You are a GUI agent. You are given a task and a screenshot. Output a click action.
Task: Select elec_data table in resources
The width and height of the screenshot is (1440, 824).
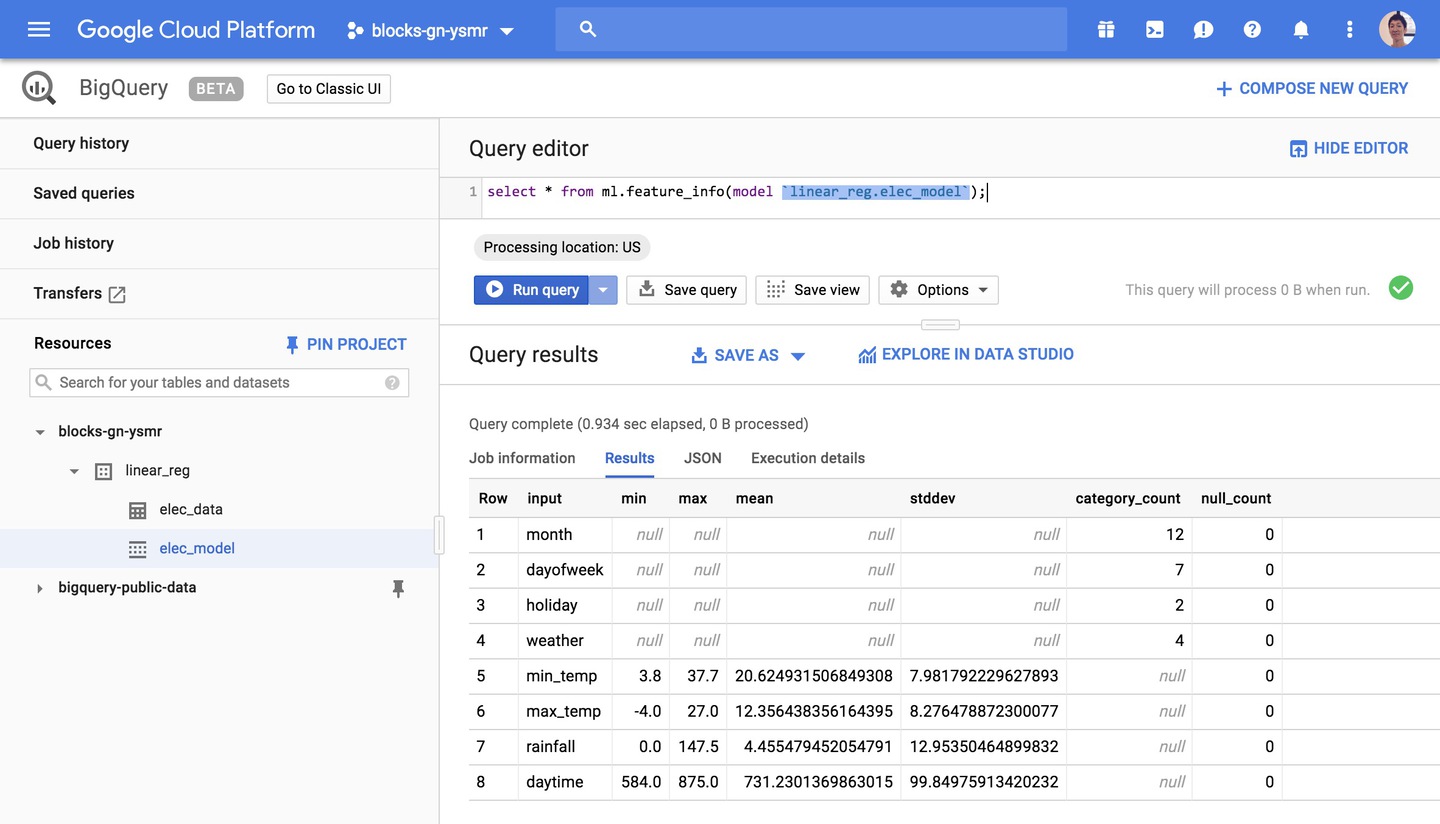click(x=191, y=509)
